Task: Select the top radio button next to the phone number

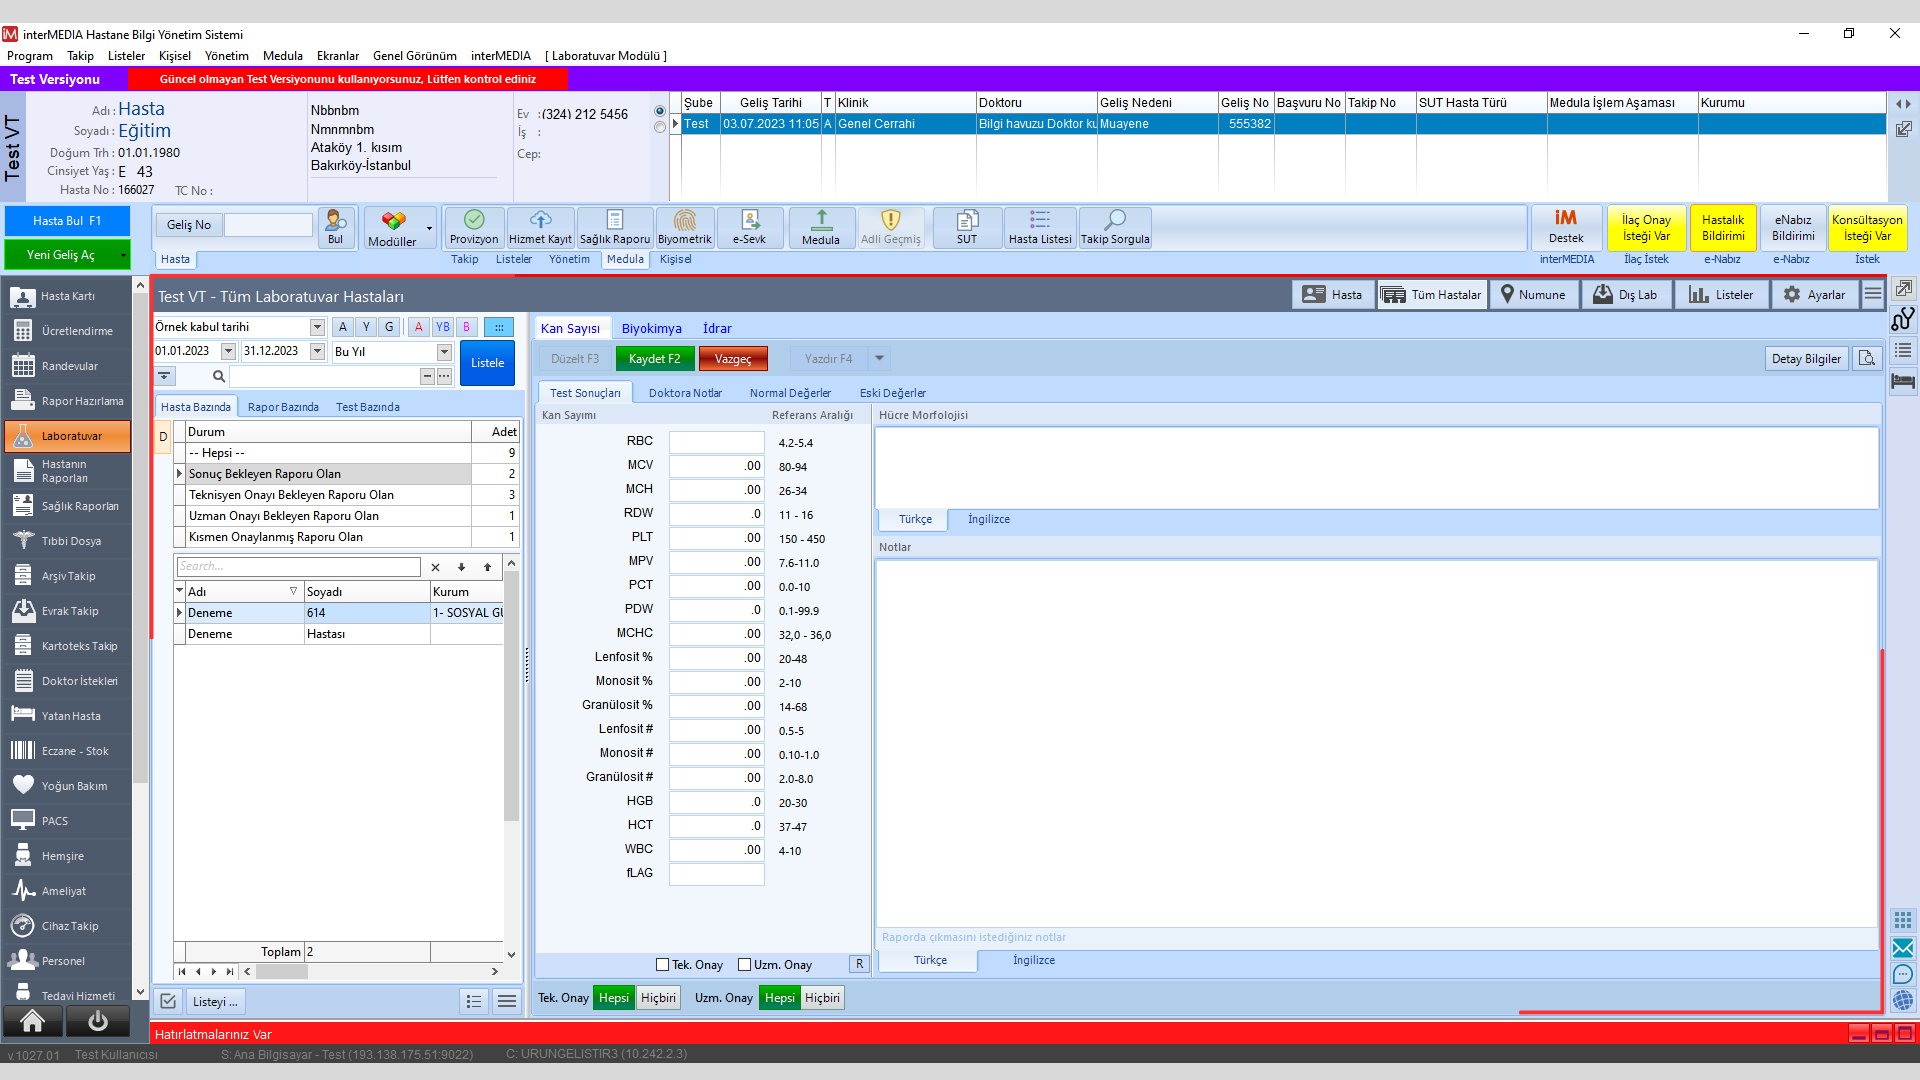Action: pyautogui.click(x=659, y=111)
